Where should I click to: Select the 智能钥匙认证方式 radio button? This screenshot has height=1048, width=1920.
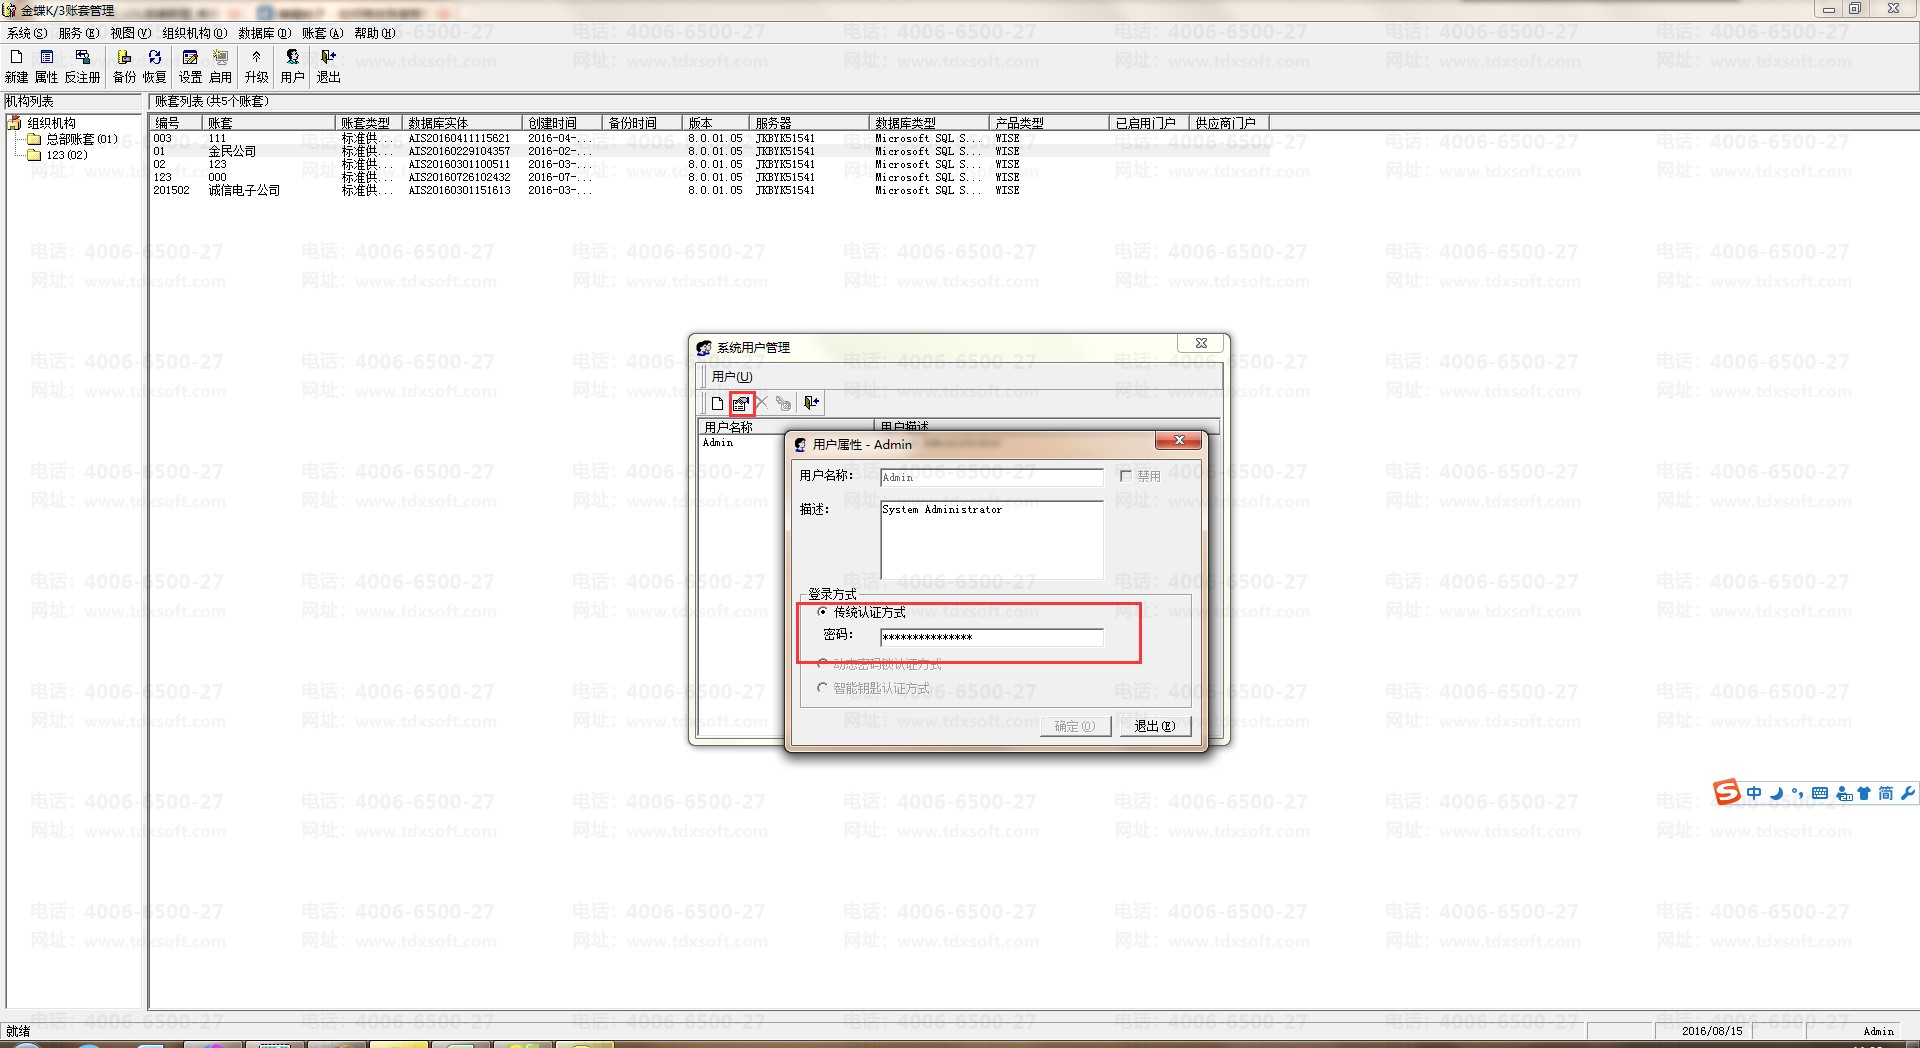point(823,688)
